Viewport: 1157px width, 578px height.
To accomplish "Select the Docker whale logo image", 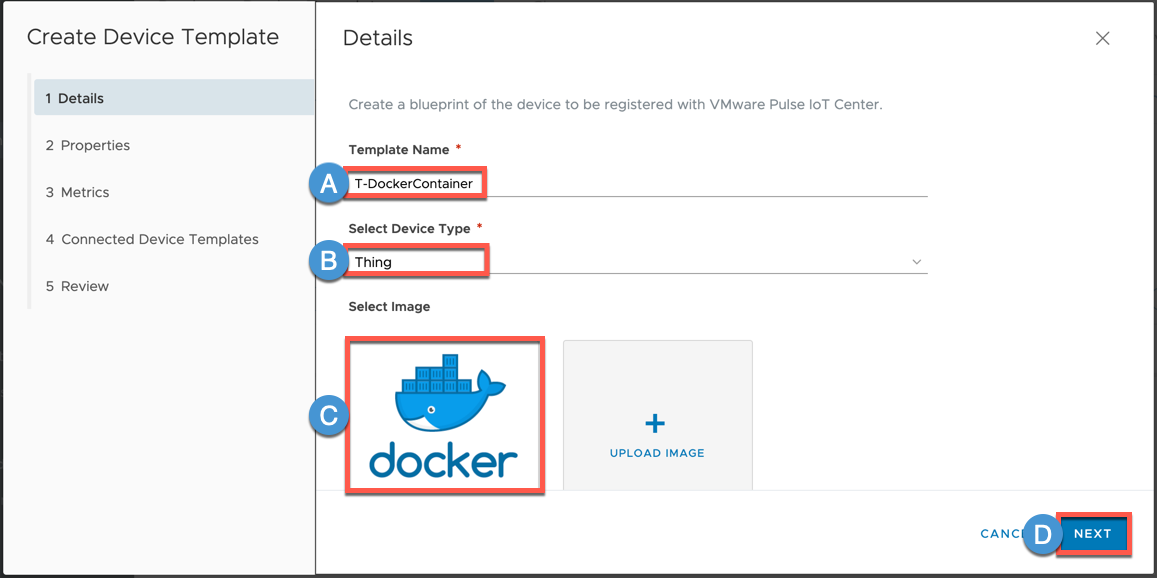I will pos(444,414).
